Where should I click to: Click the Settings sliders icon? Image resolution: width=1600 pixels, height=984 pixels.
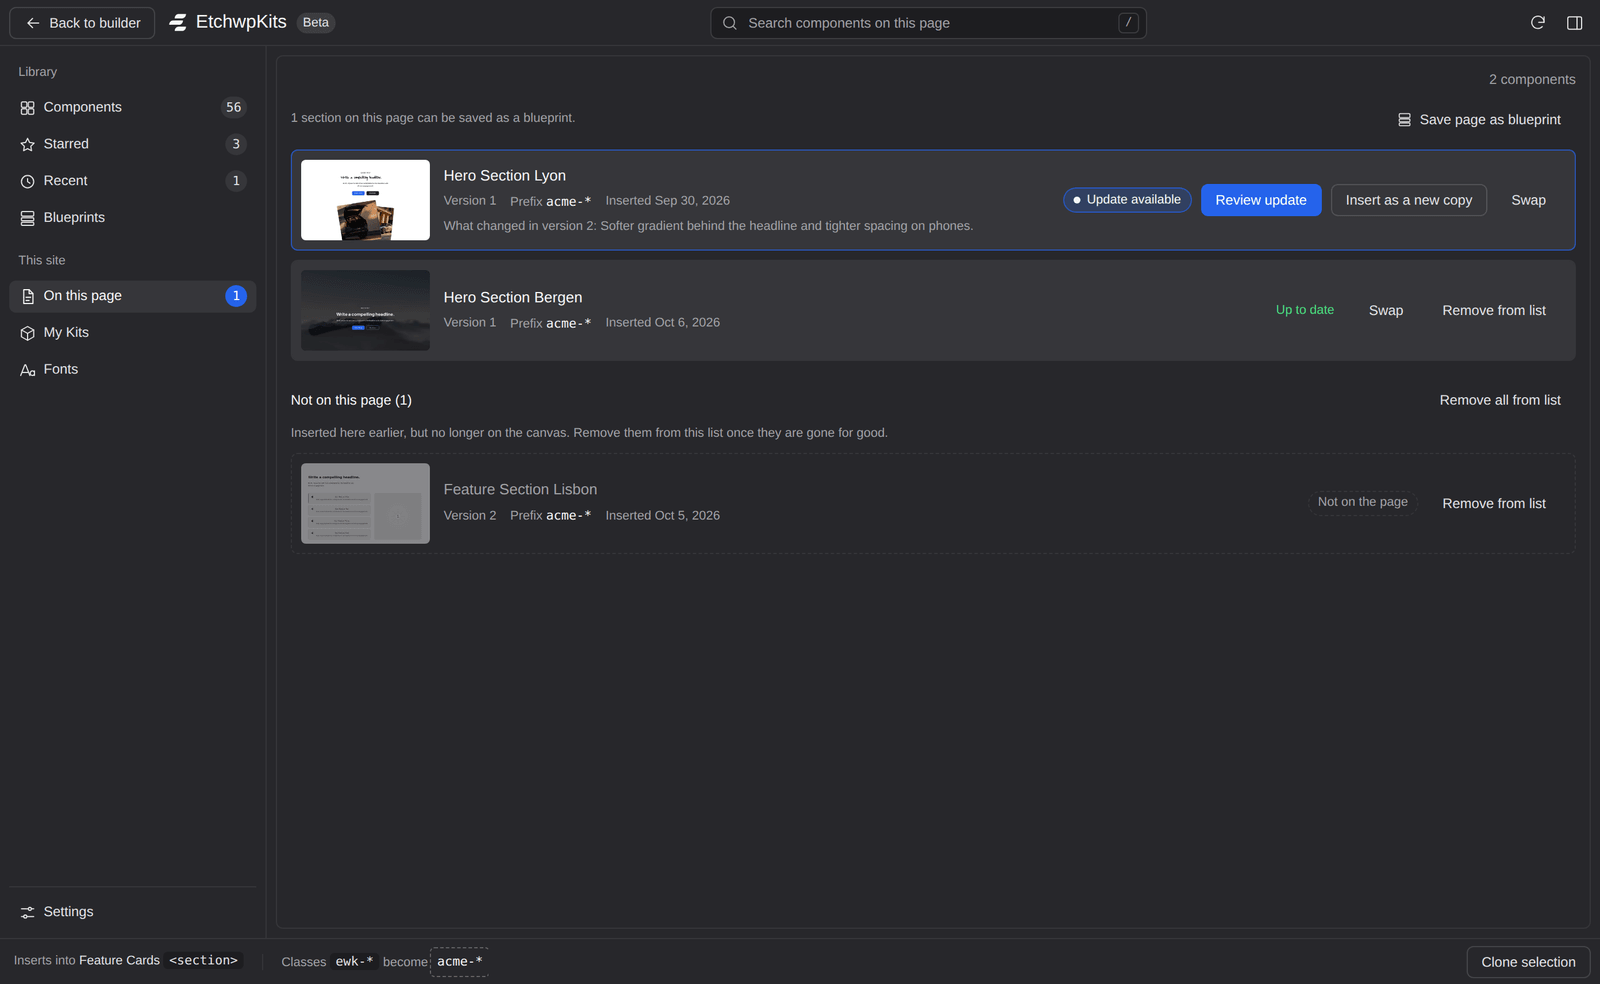coord(28,912)
